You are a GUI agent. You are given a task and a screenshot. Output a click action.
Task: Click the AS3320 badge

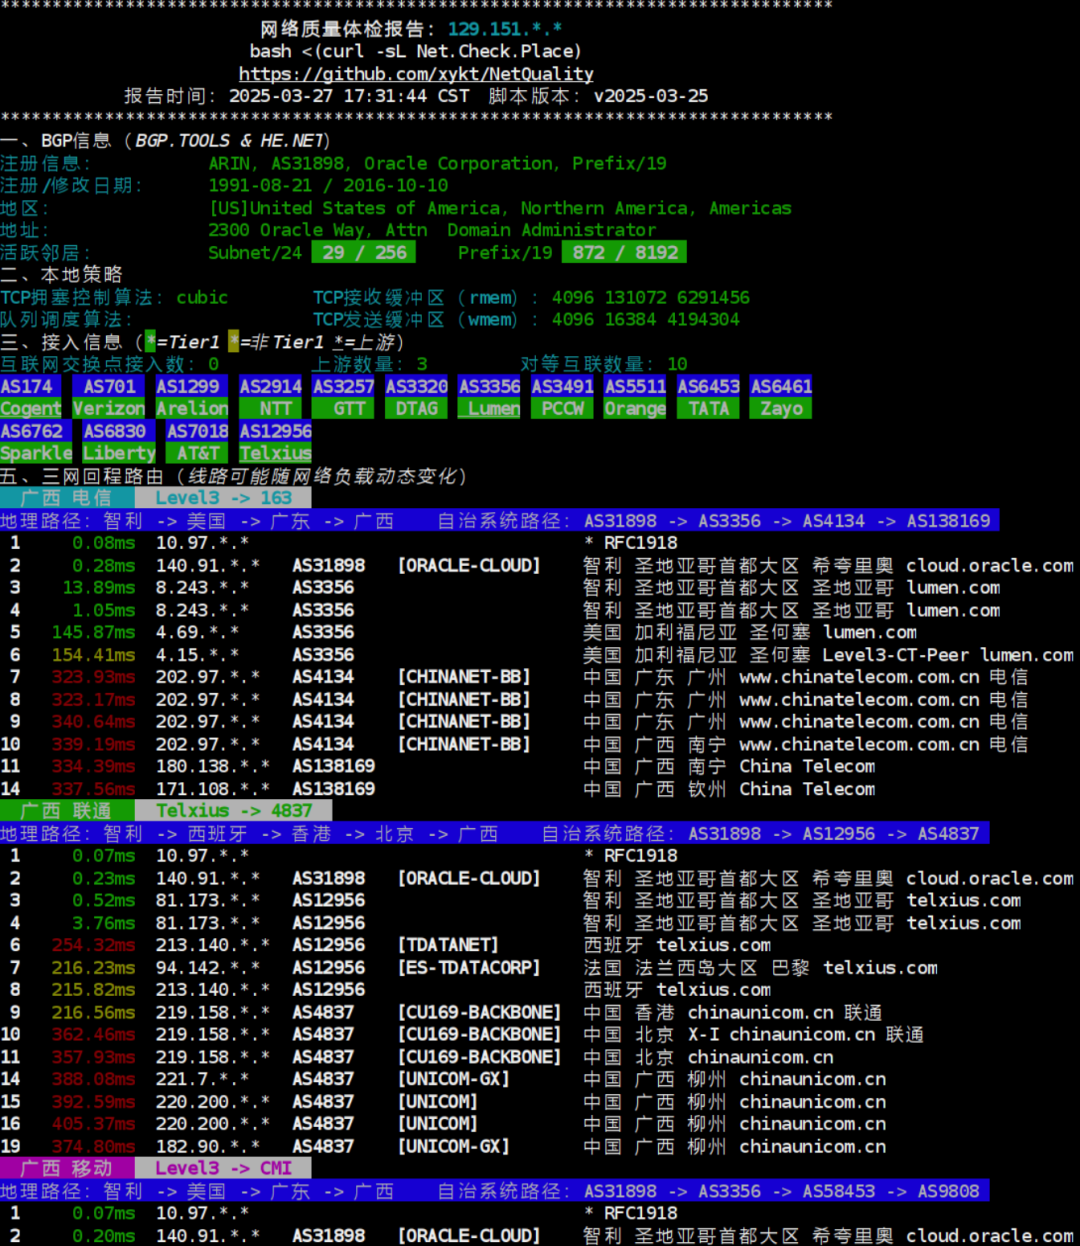click(417, 386)
